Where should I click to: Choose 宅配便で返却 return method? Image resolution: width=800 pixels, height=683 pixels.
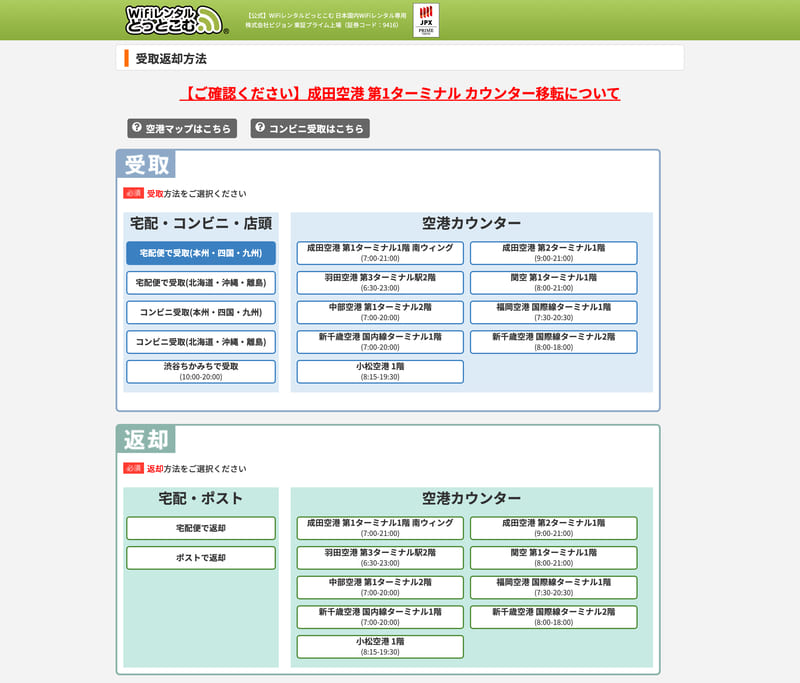click(x=201, y=528)
